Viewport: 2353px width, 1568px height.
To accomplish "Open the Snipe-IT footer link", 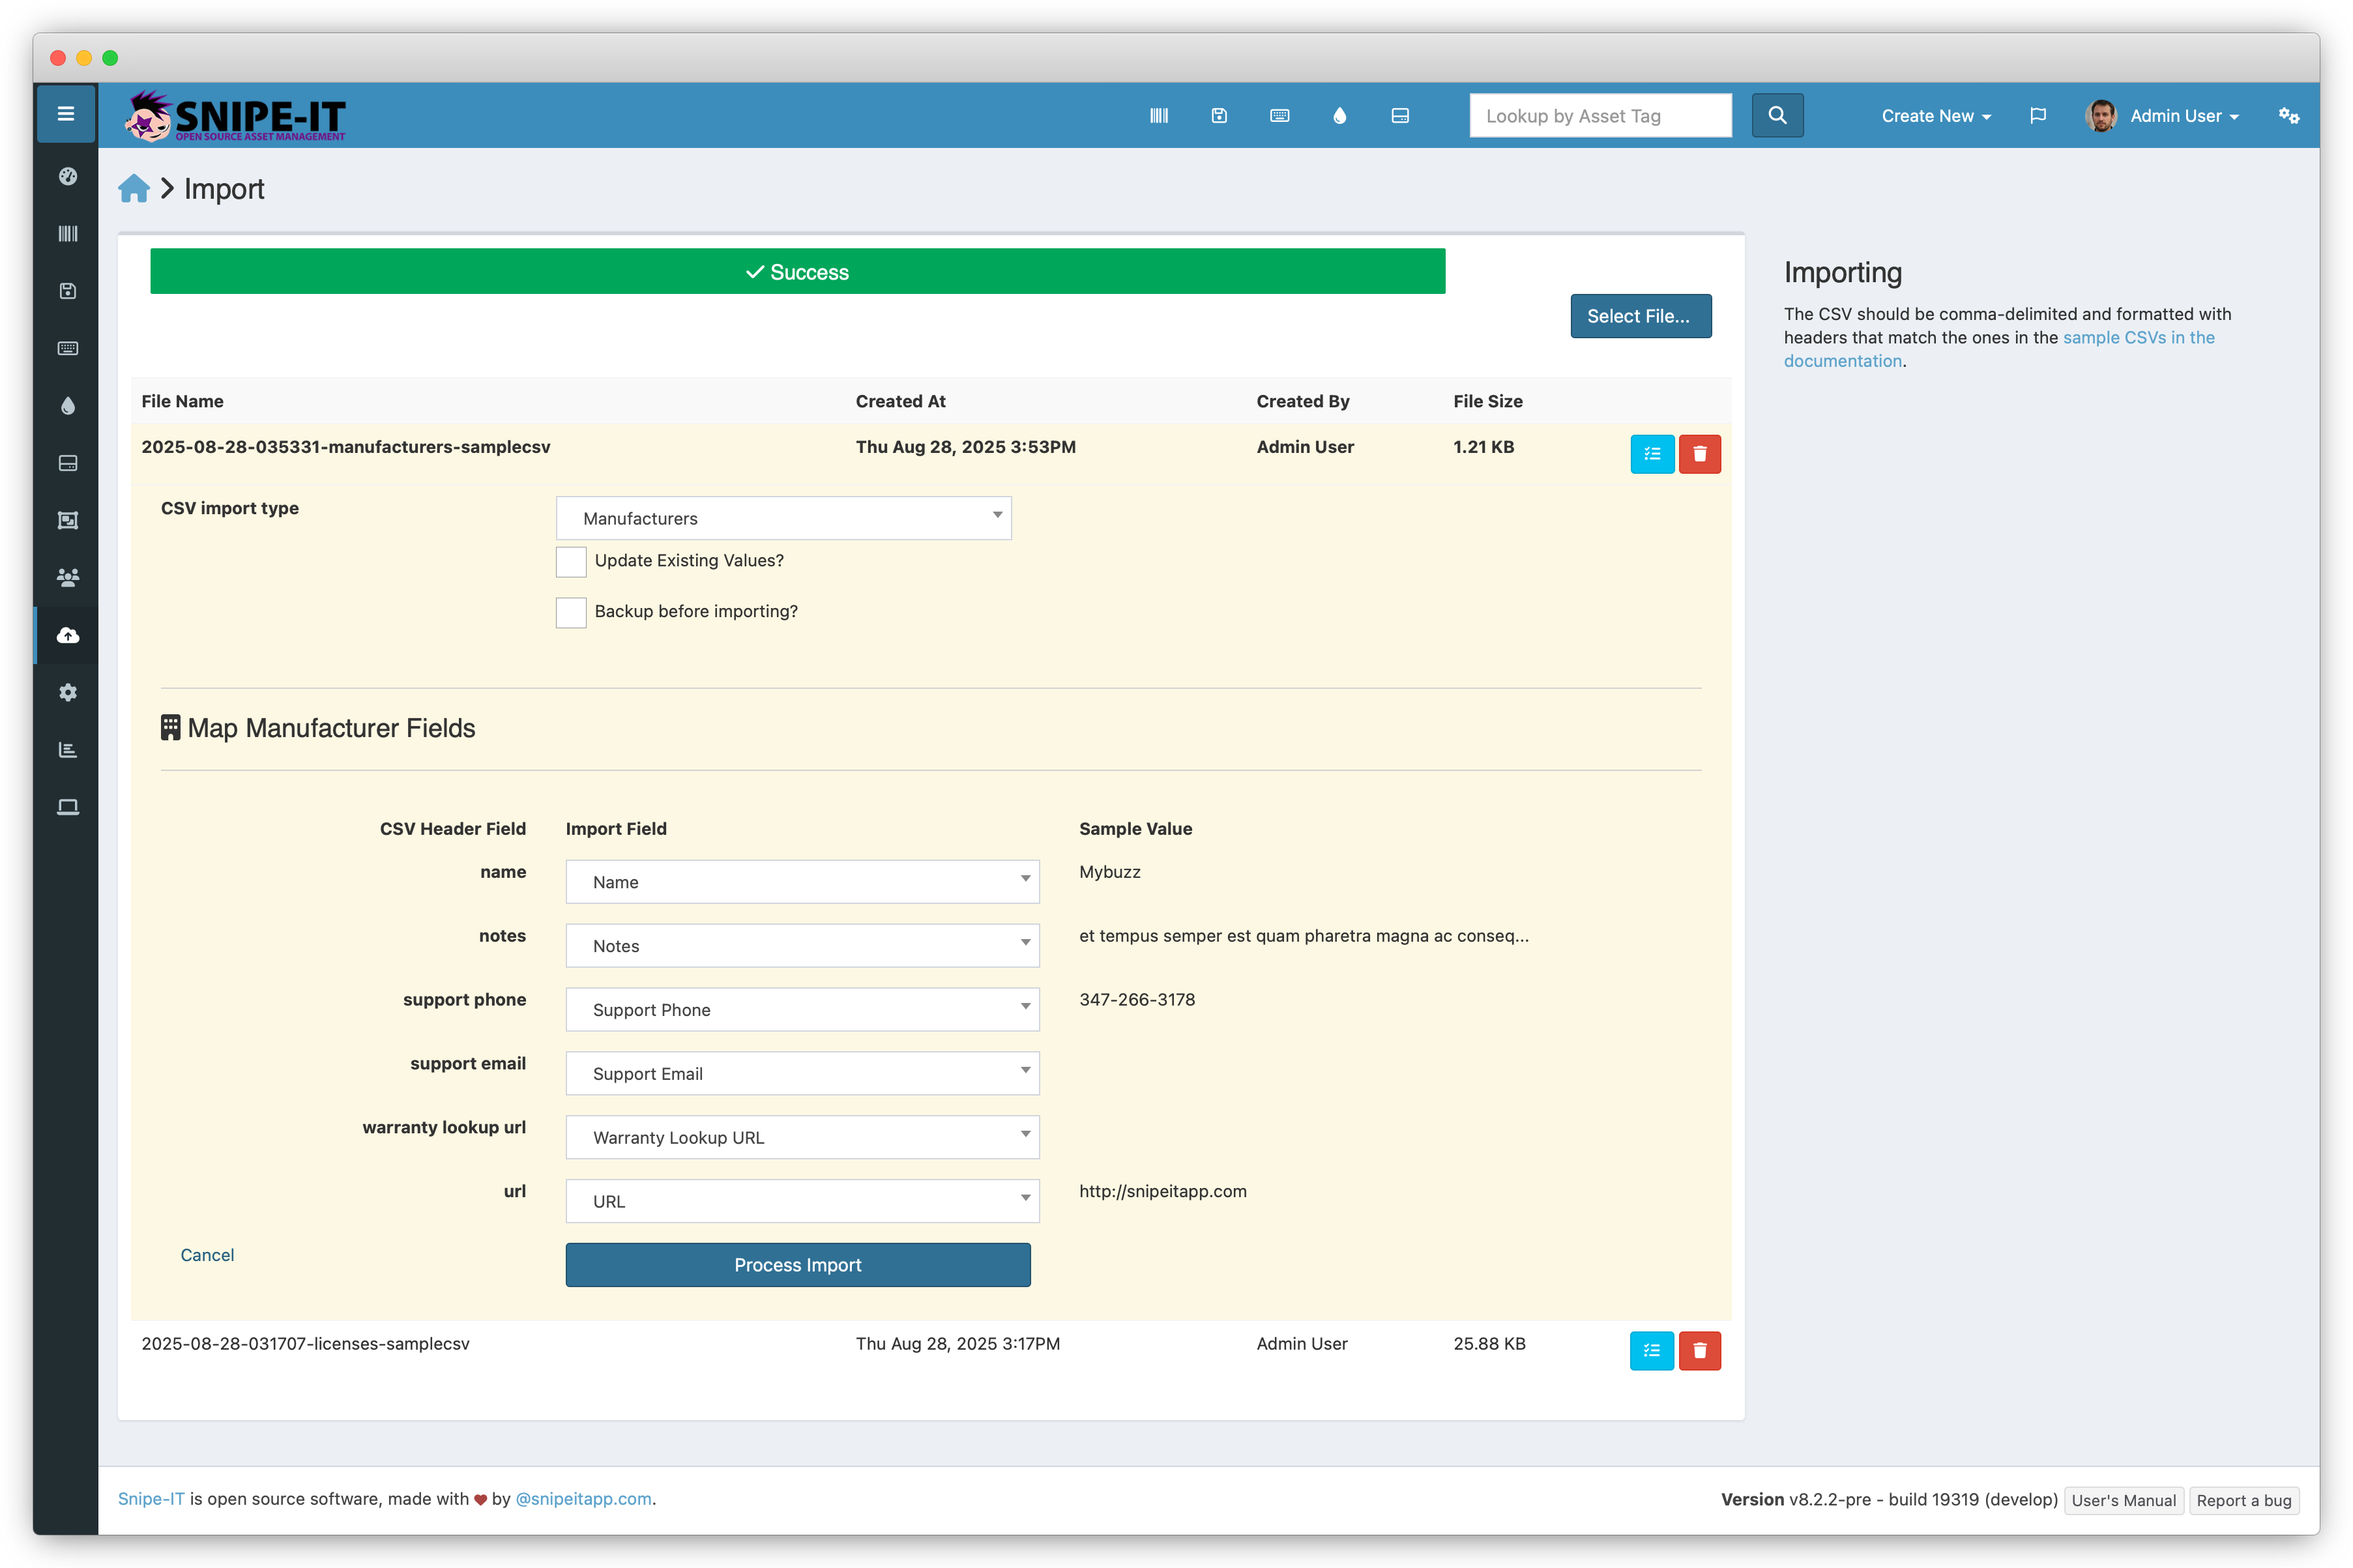I will [151, 1499].
